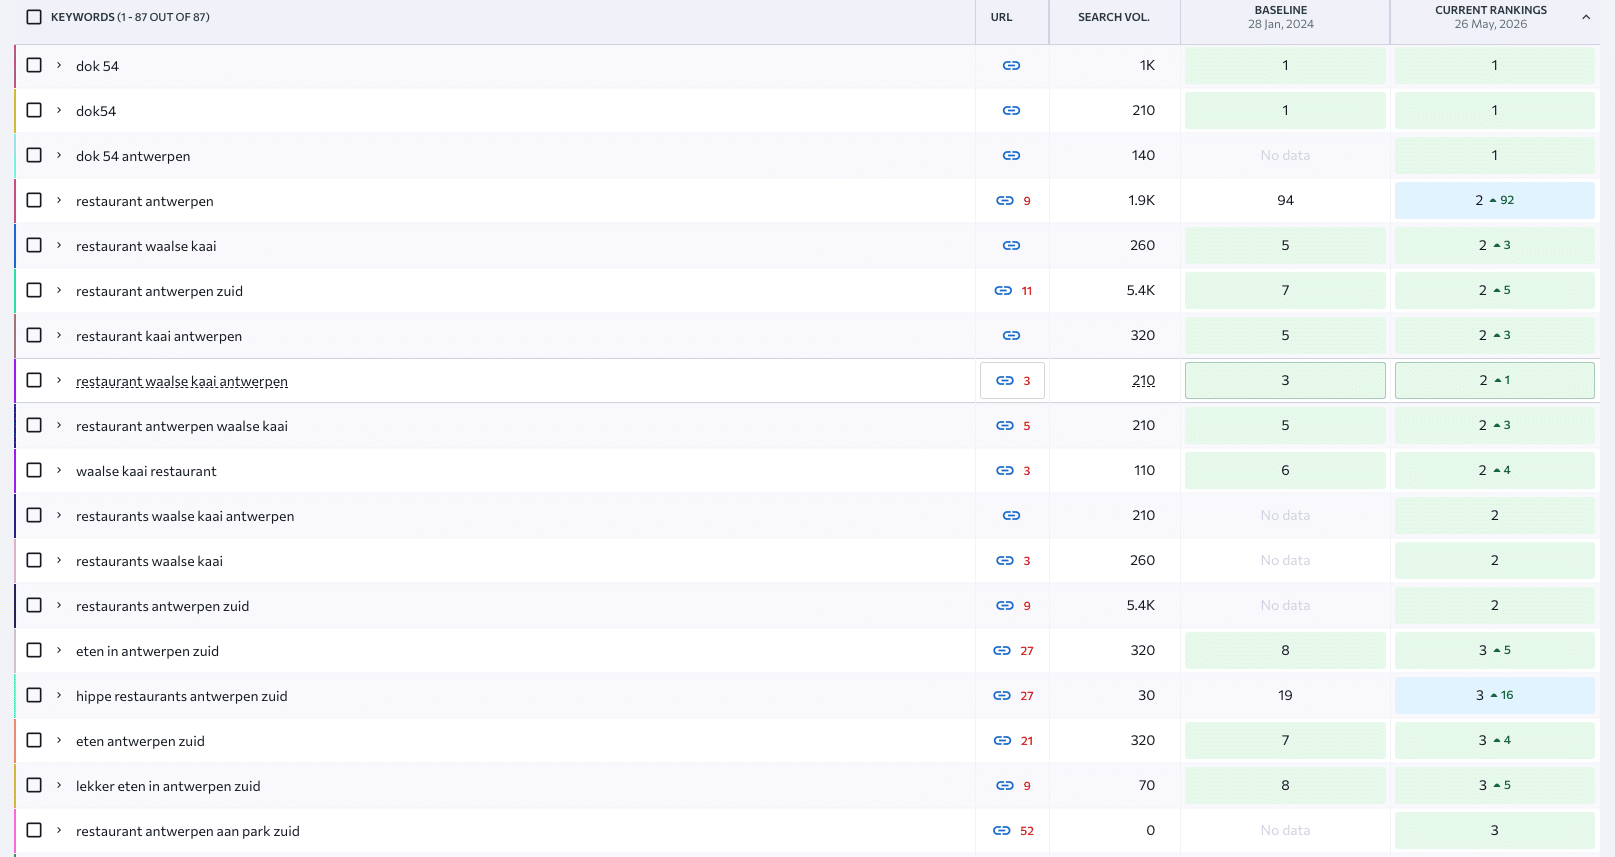This screenshot has width=1615, height=857.
Task: Open URL link icon for restaurant antwerpen
Action: pos(1005,201)
